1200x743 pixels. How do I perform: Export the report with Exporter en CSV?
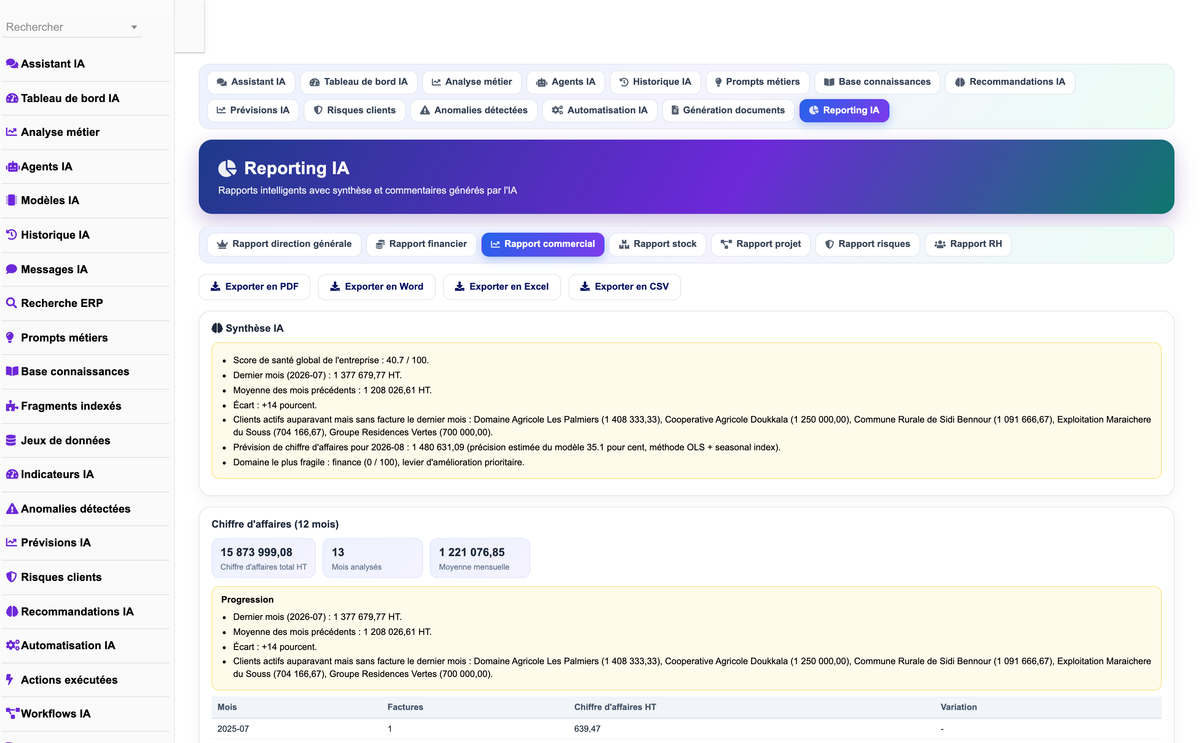pyautogui.click(x=625, y=286)
